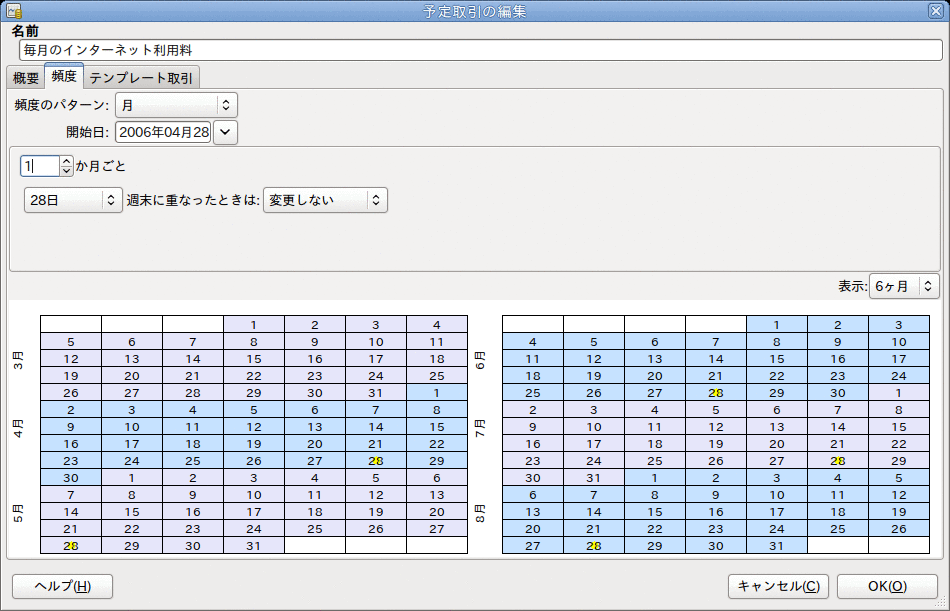Open the 表示 6ヶ月 range dropdown
950x611 pixels.
pyautogui.click(x=904, y=286)
